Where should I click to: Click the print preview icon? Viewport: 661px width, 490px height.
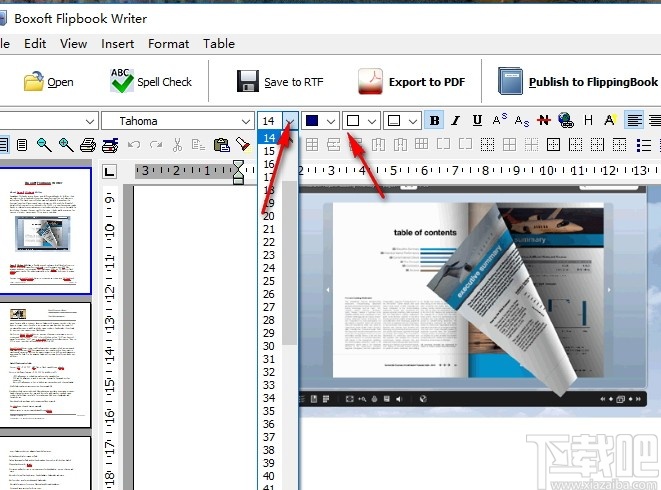(x=110, y=145)
